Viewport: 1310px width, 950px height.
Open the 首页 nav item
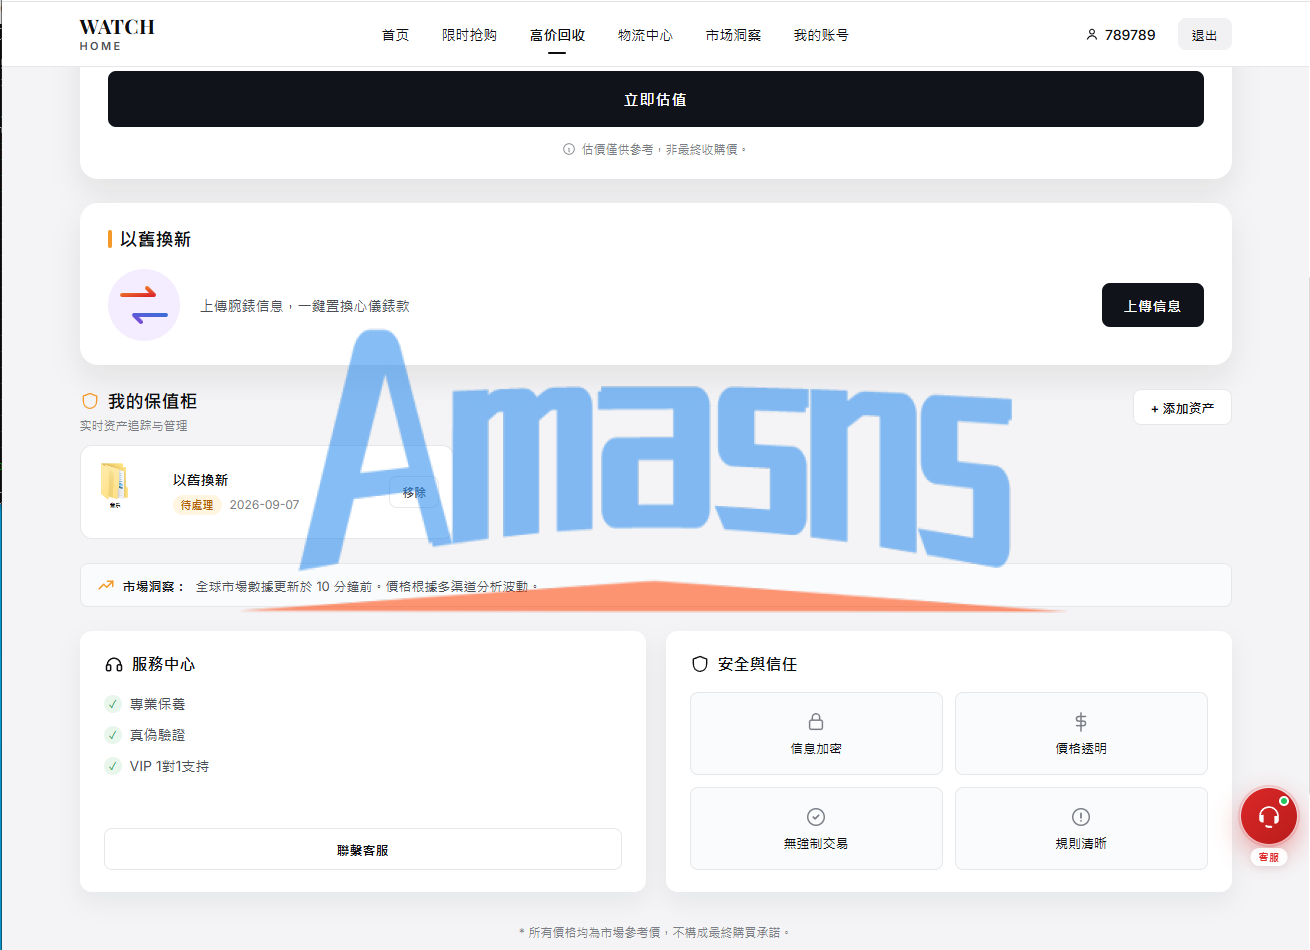(x=395, y=35)
